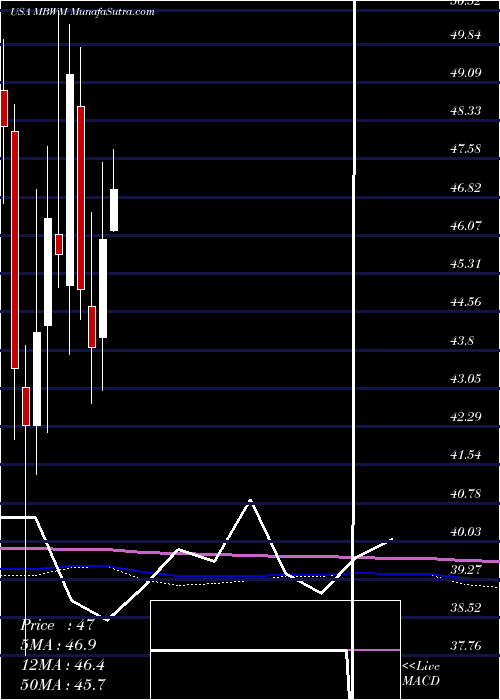Screen dimensions: 500x700
Task: Click the 50MA : 45.7 readout
Action: (62, 684)
